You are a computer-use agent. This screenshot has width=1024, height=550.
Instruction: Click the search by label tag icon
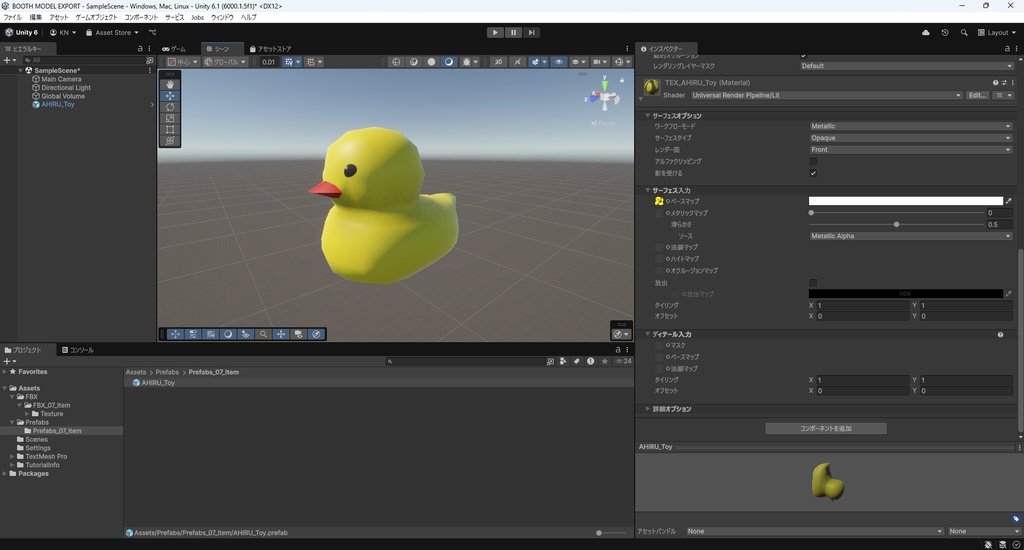577,361
